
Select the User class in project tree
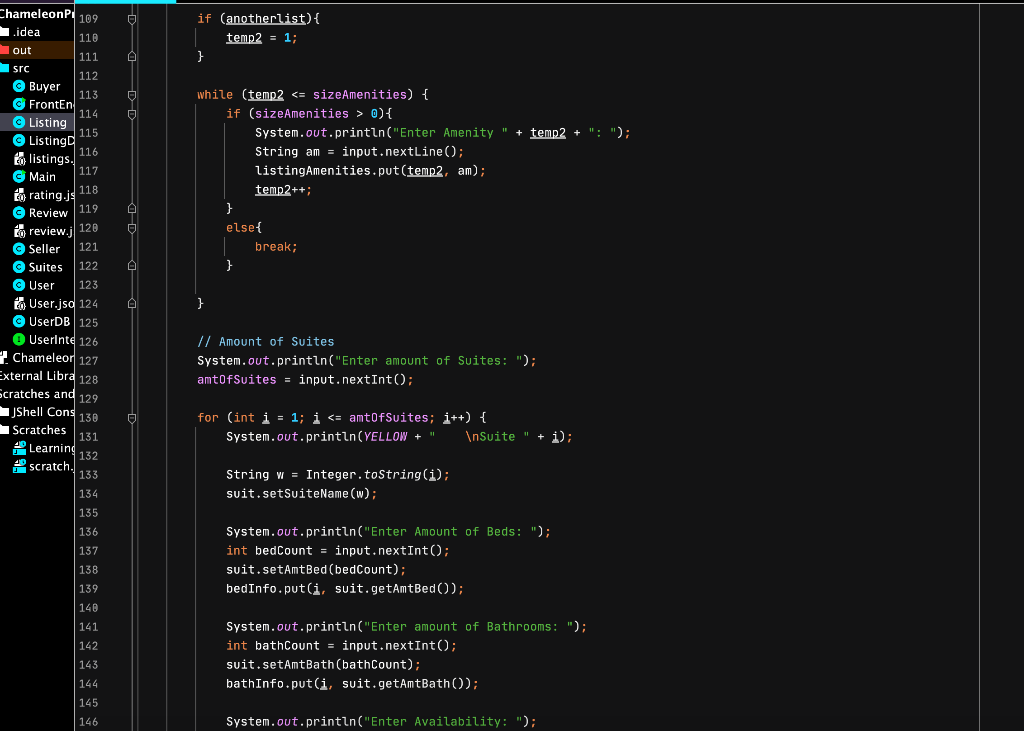pyautogui.click(x=37, y=285)
